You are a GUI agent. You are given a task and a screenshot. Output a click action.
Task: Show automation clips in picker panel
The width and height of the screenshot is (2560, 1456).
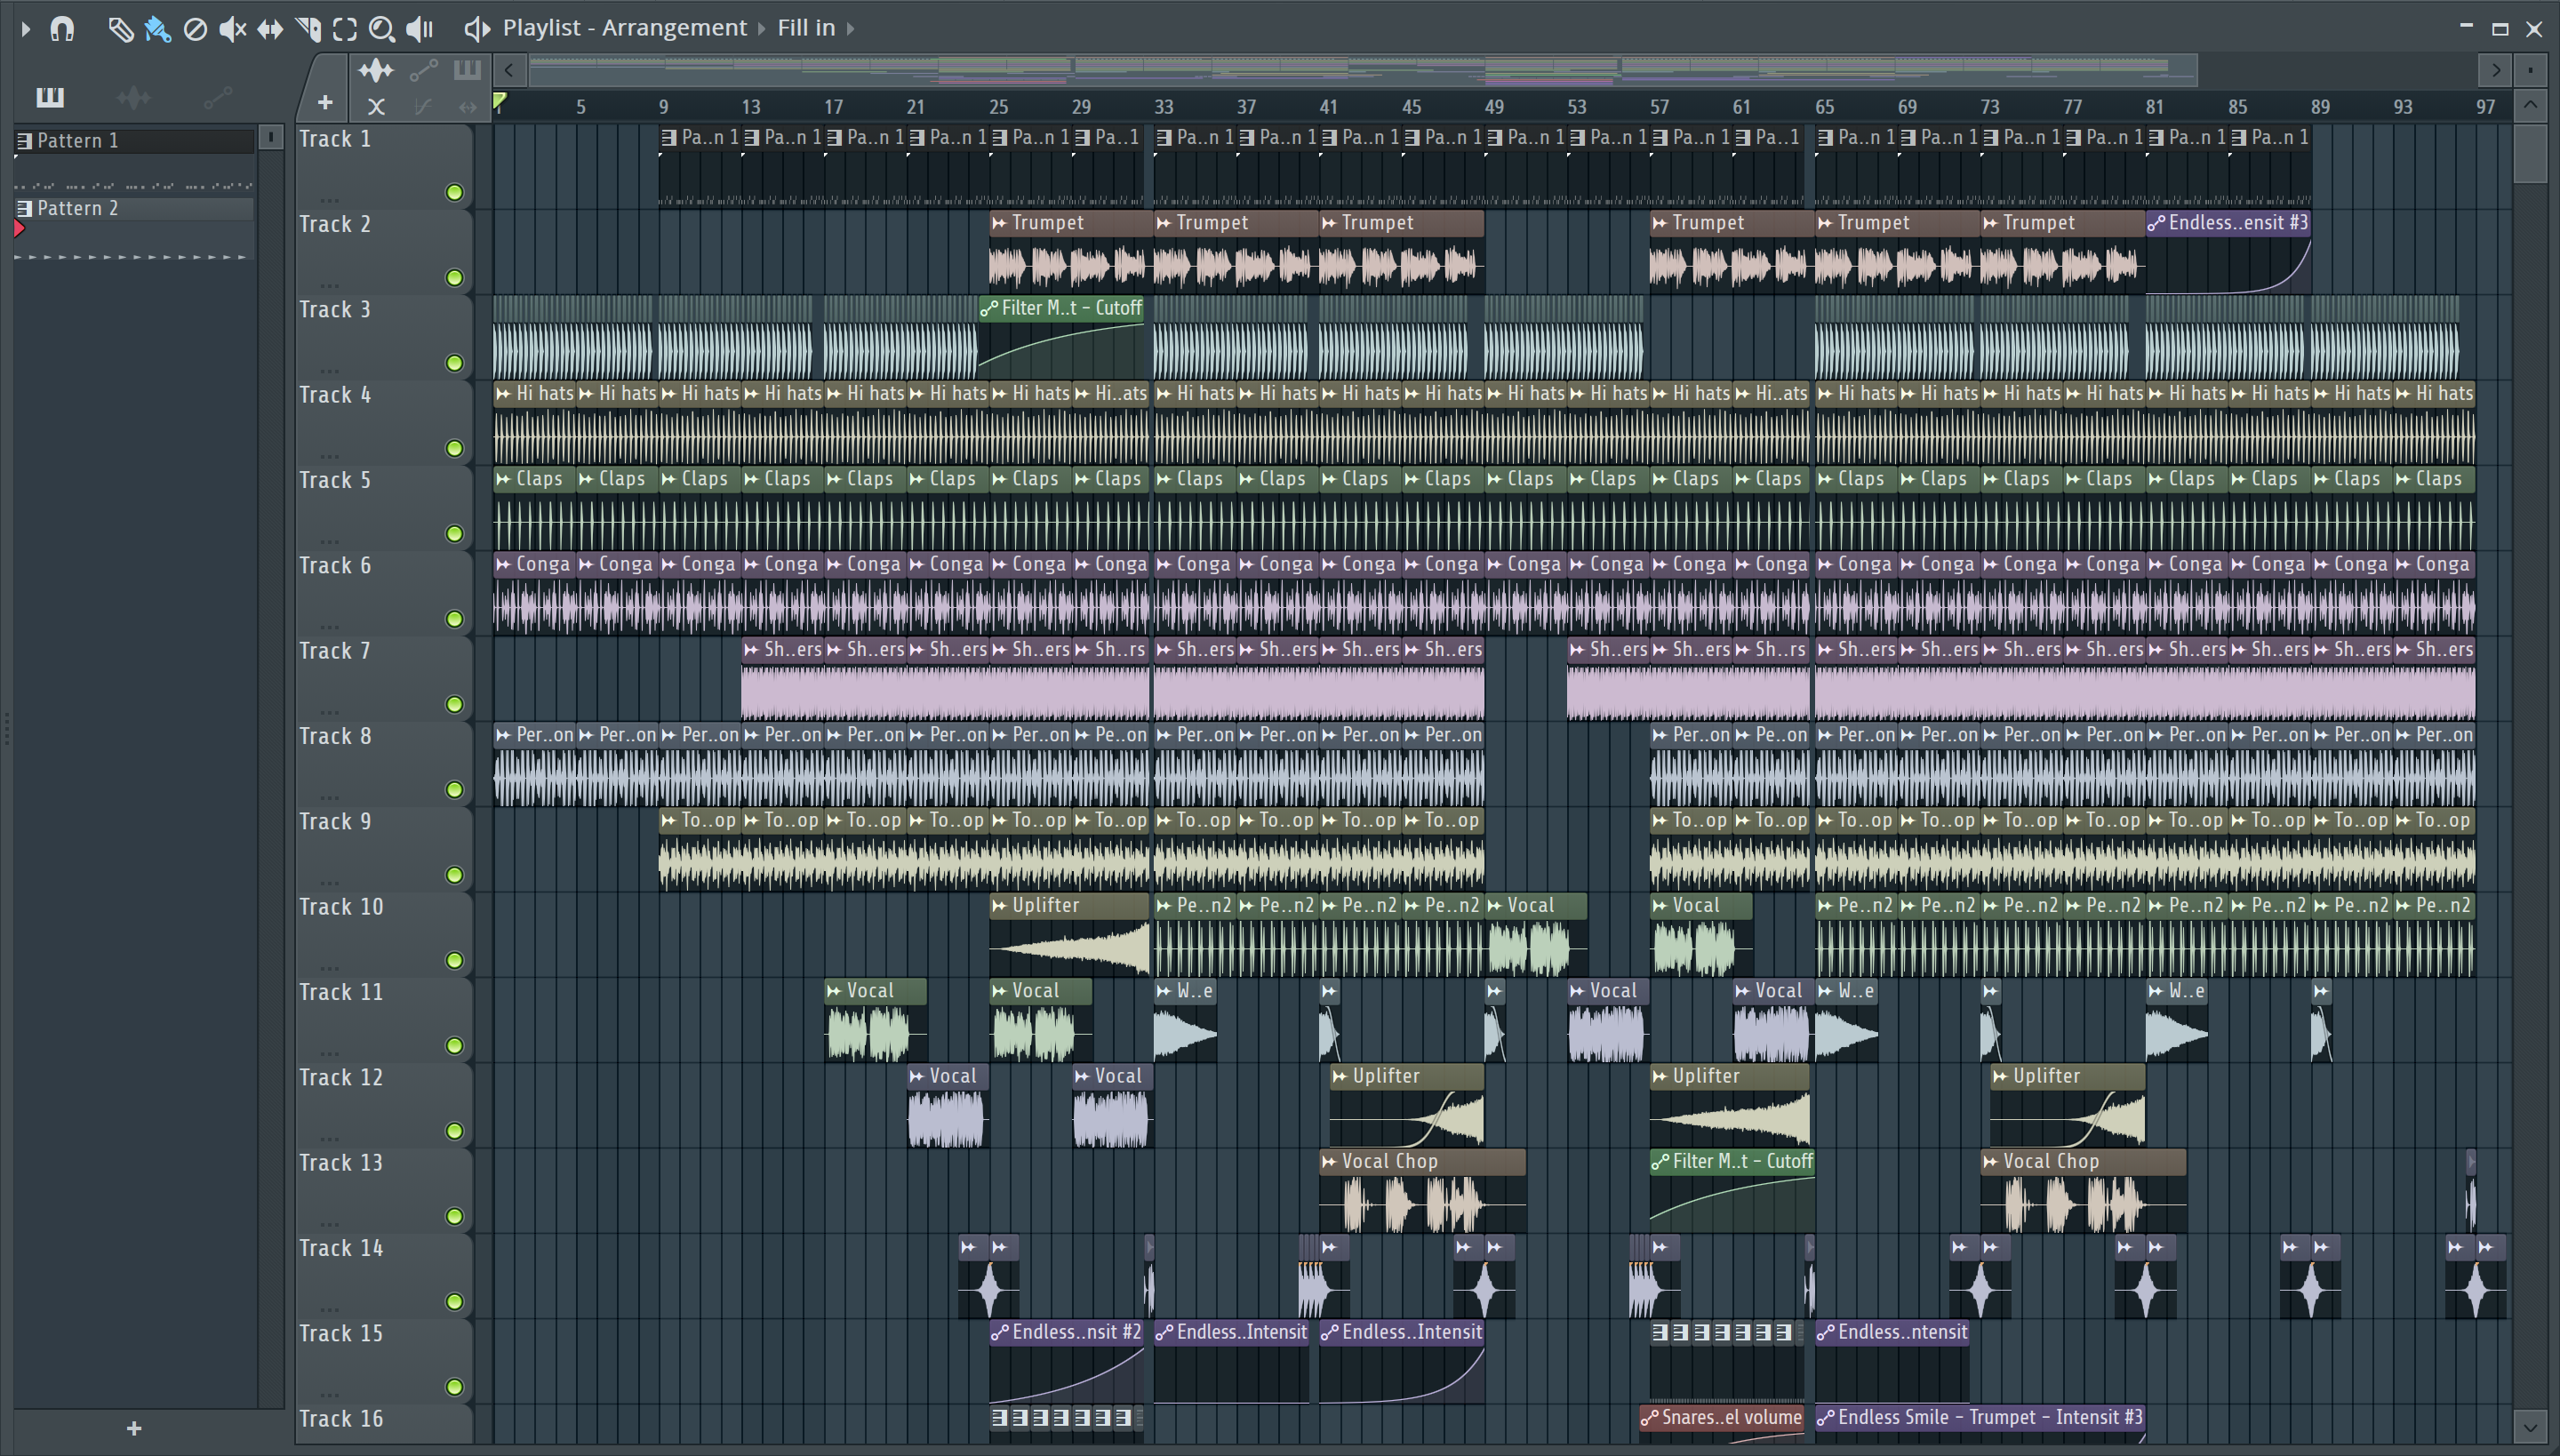(217, 97)
